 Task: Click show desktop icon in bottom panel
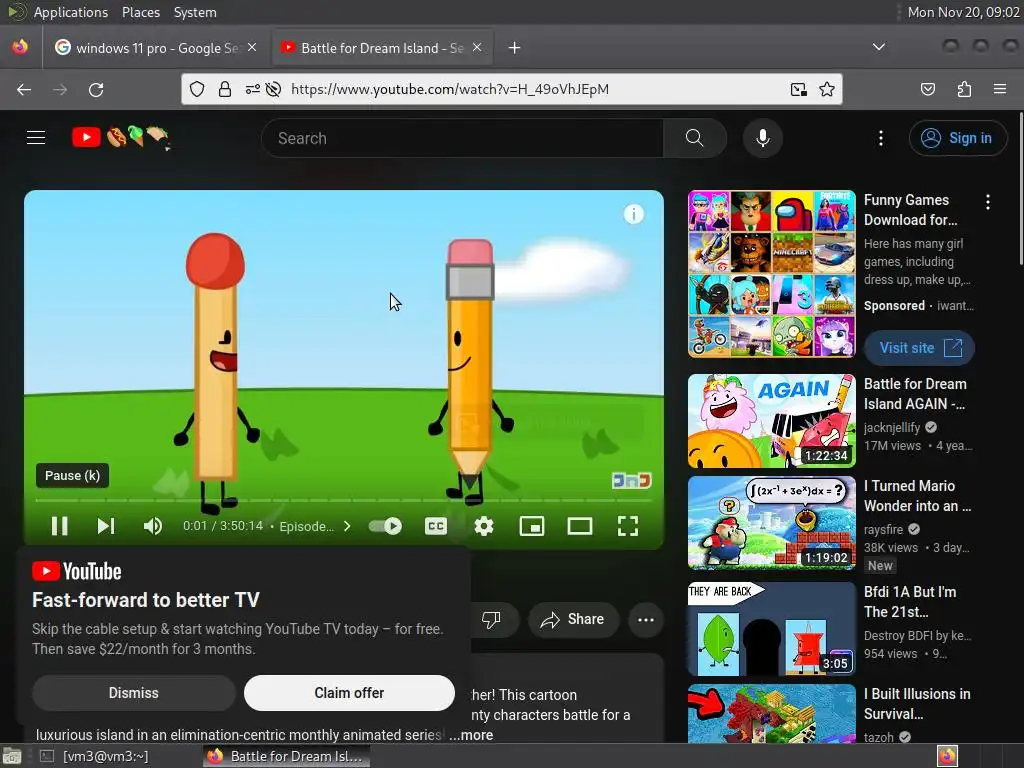(x=12, y=756)
